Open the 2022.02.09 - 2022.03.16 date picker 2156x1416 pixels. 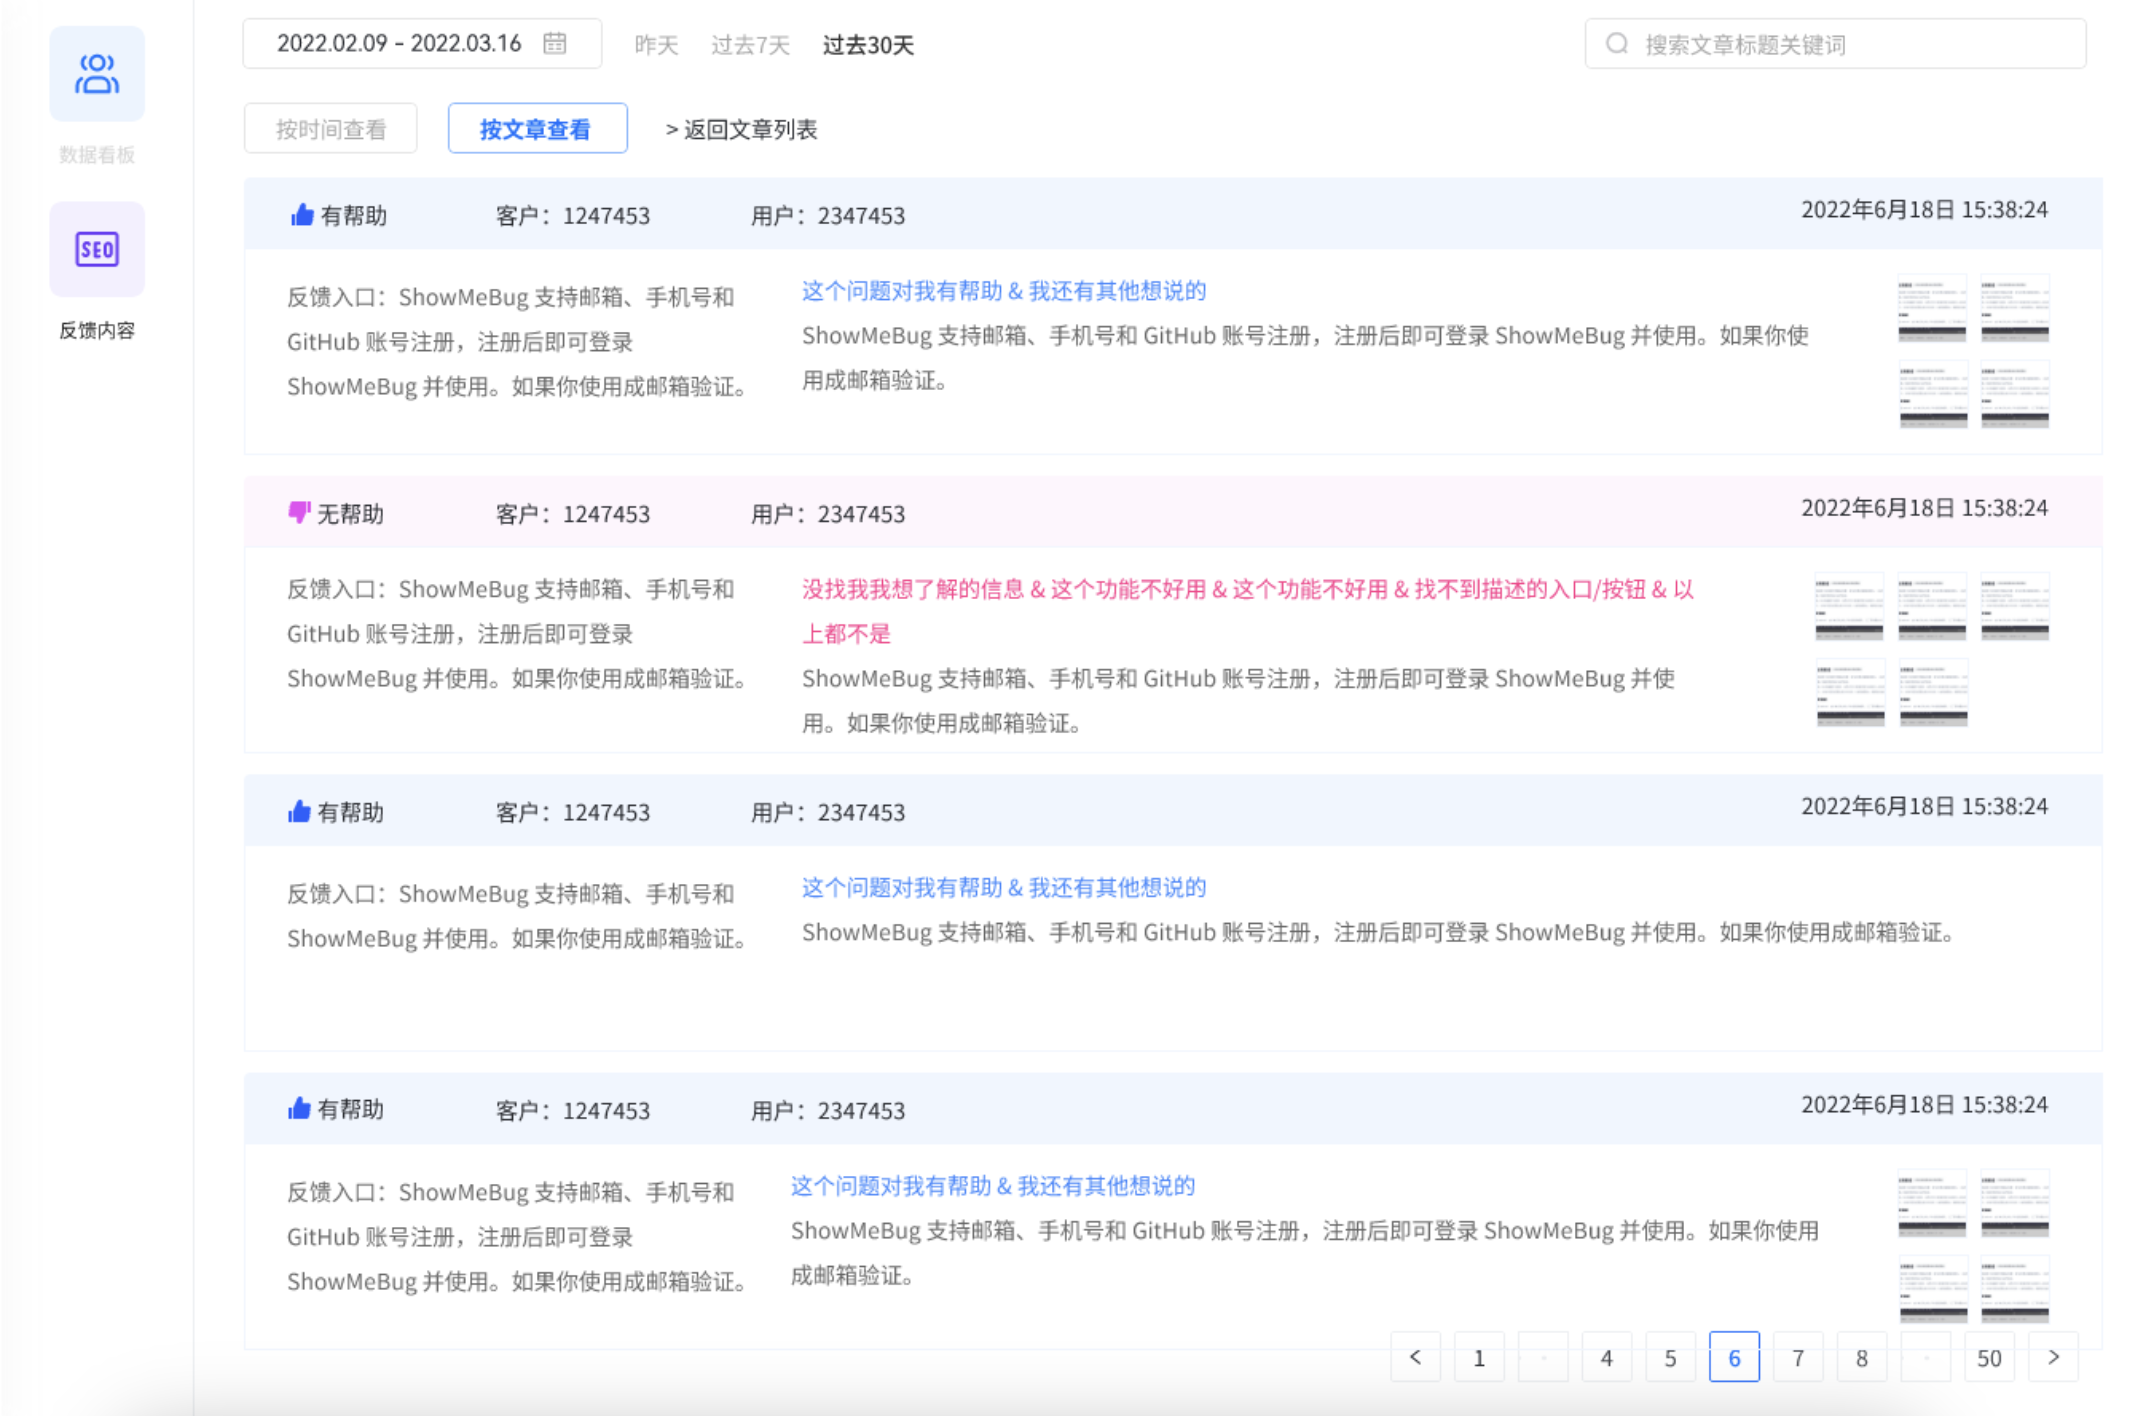[422, 43]
